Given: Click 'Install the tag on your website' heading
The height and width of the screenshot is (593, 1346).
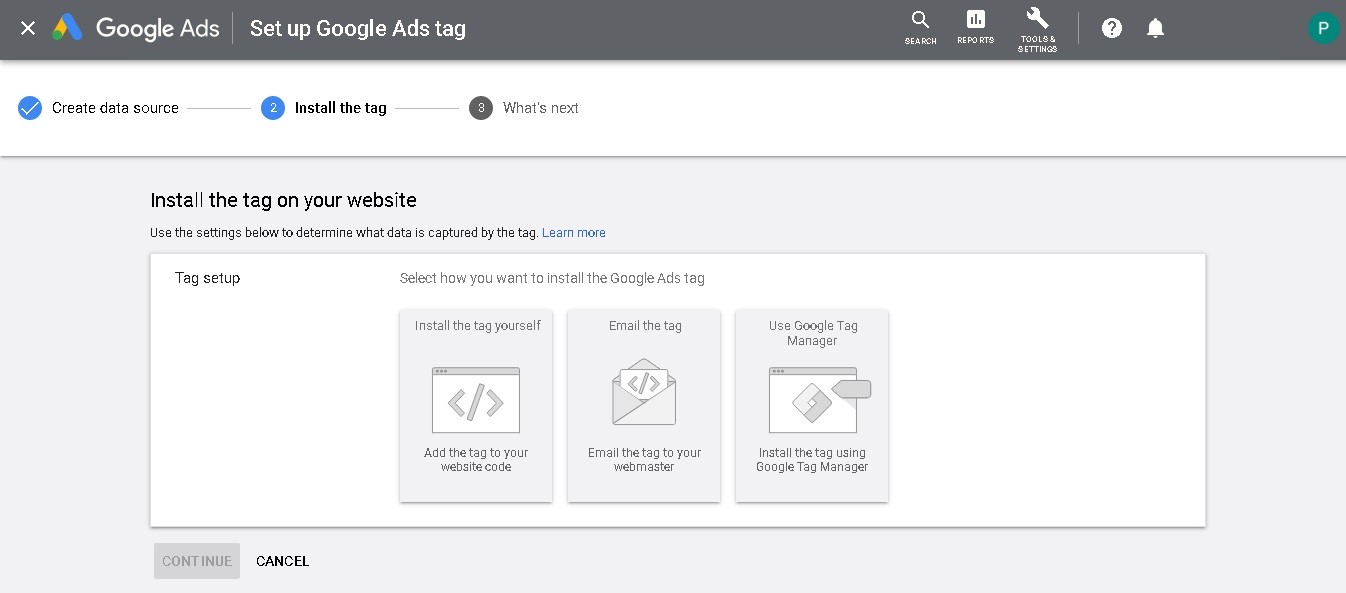Looking at the screenshot, I should coord(283,200).
